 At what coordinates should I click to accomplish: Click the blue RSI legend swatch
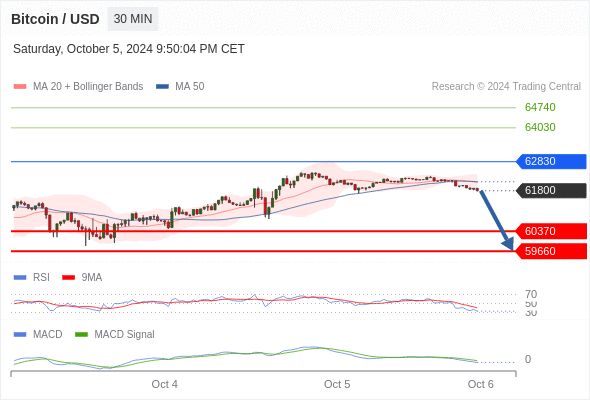pos(20,278)
